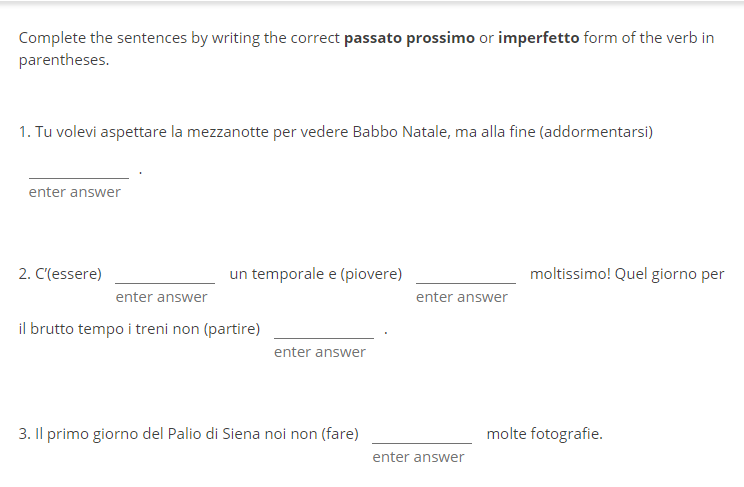Screen dimensions: 744x487
Task: Click 'enter answer' label below the piovere blank
Action: [x=462, y=297]
